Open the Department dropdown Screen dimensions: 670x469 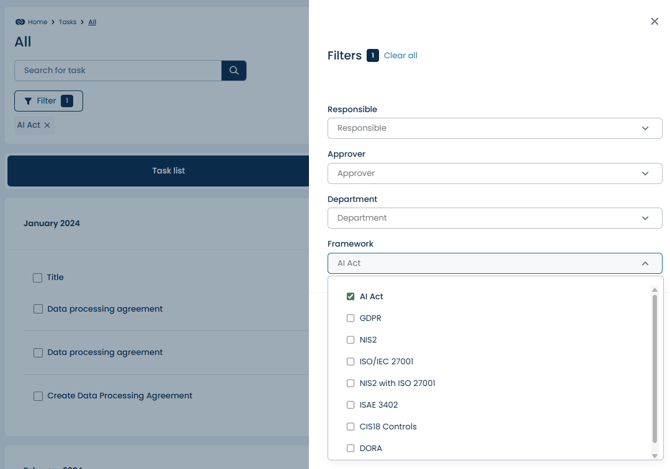click(x=494, y=218)
